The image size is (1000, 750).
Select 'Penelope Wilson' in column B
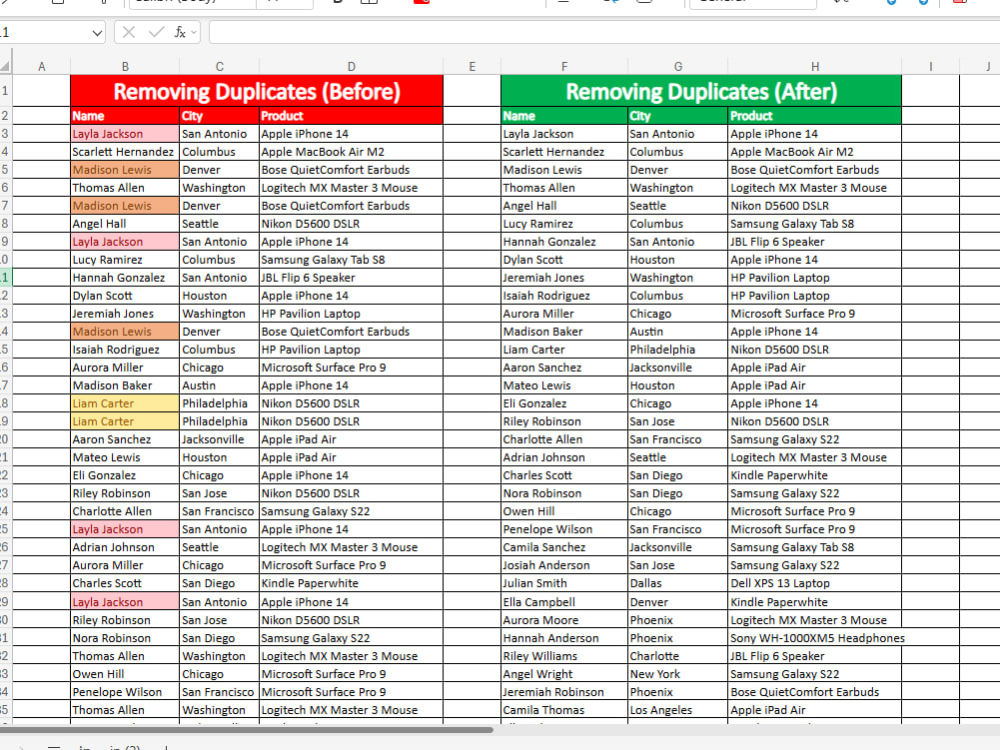tap(125, 692)
